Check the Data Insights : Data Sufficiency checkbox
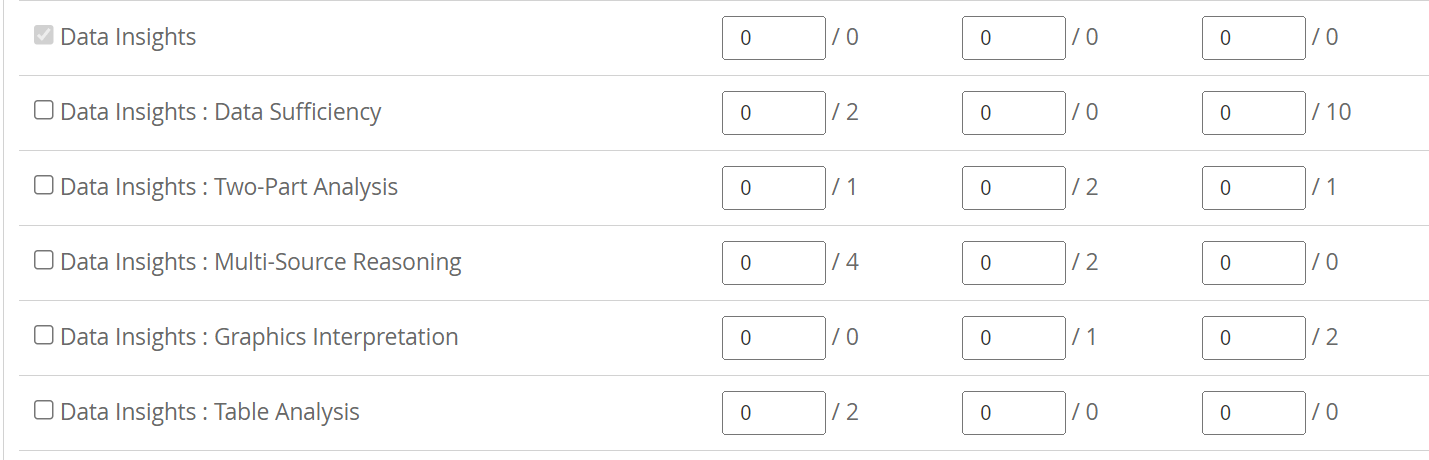Screen dimensions: 1429x460 (x=44, y=111)
